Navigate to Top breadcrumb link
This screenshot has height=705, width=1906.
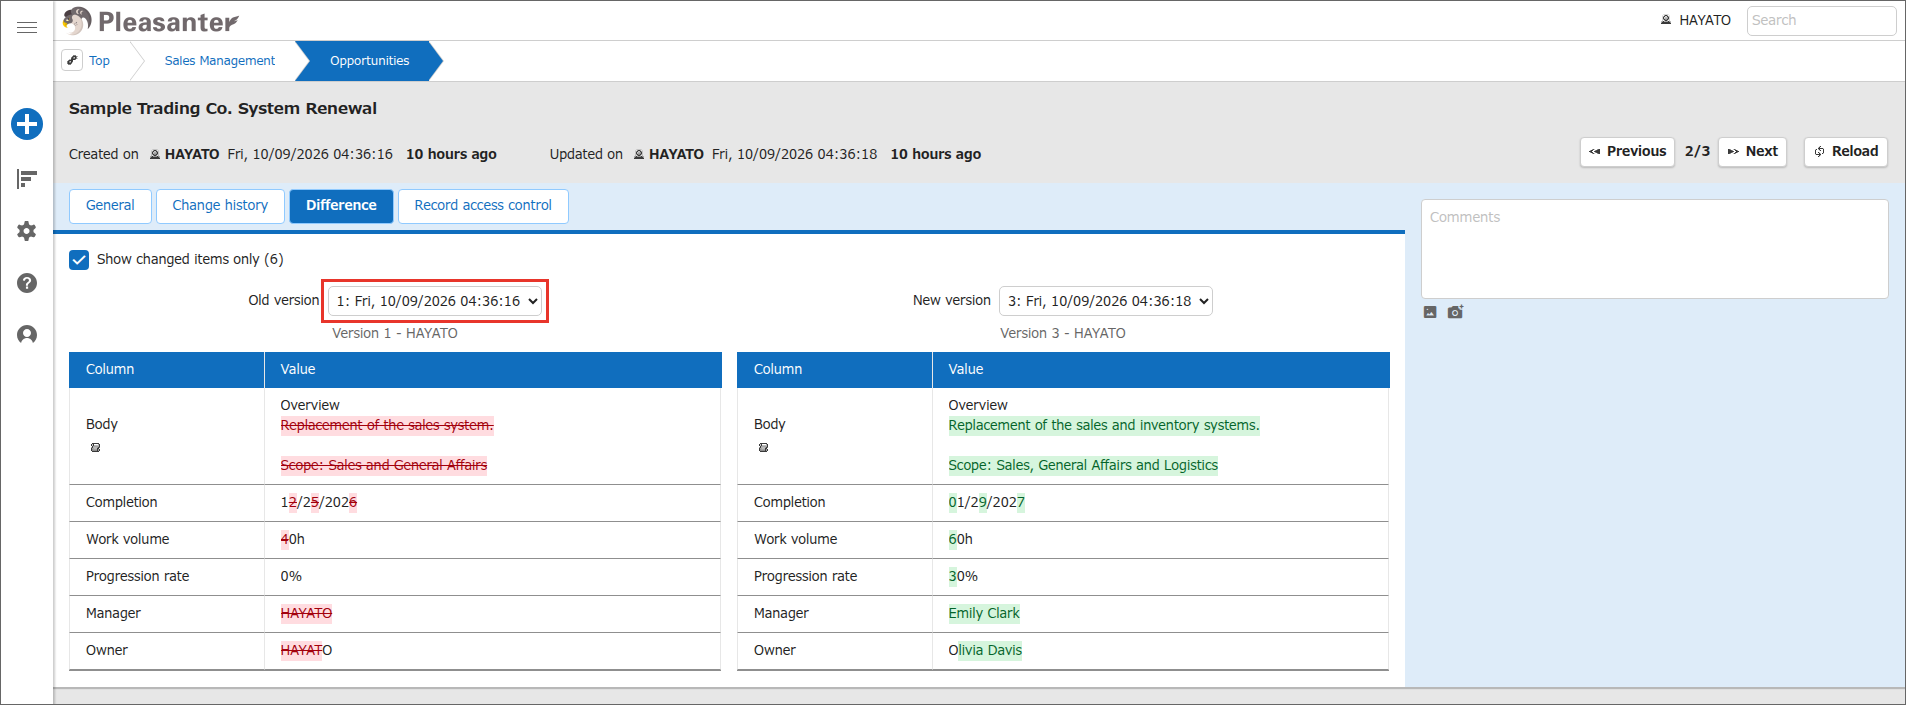[x=99, y=61]
